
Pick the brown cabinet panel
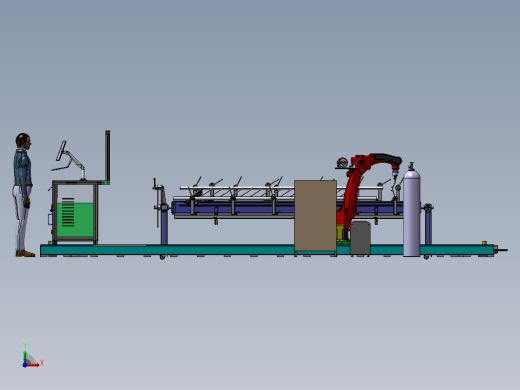pyautogui.click(x=315, y=216)
